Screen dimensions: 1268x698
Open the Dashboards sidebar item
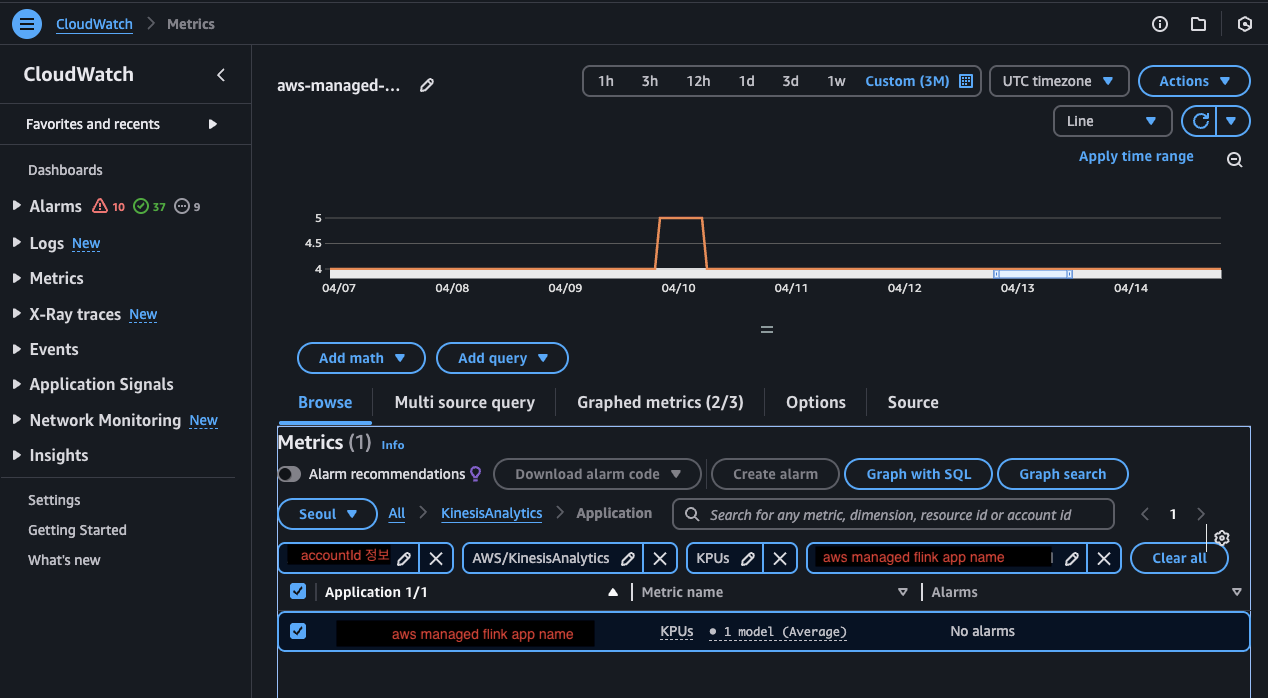click(x=65, y=170)
